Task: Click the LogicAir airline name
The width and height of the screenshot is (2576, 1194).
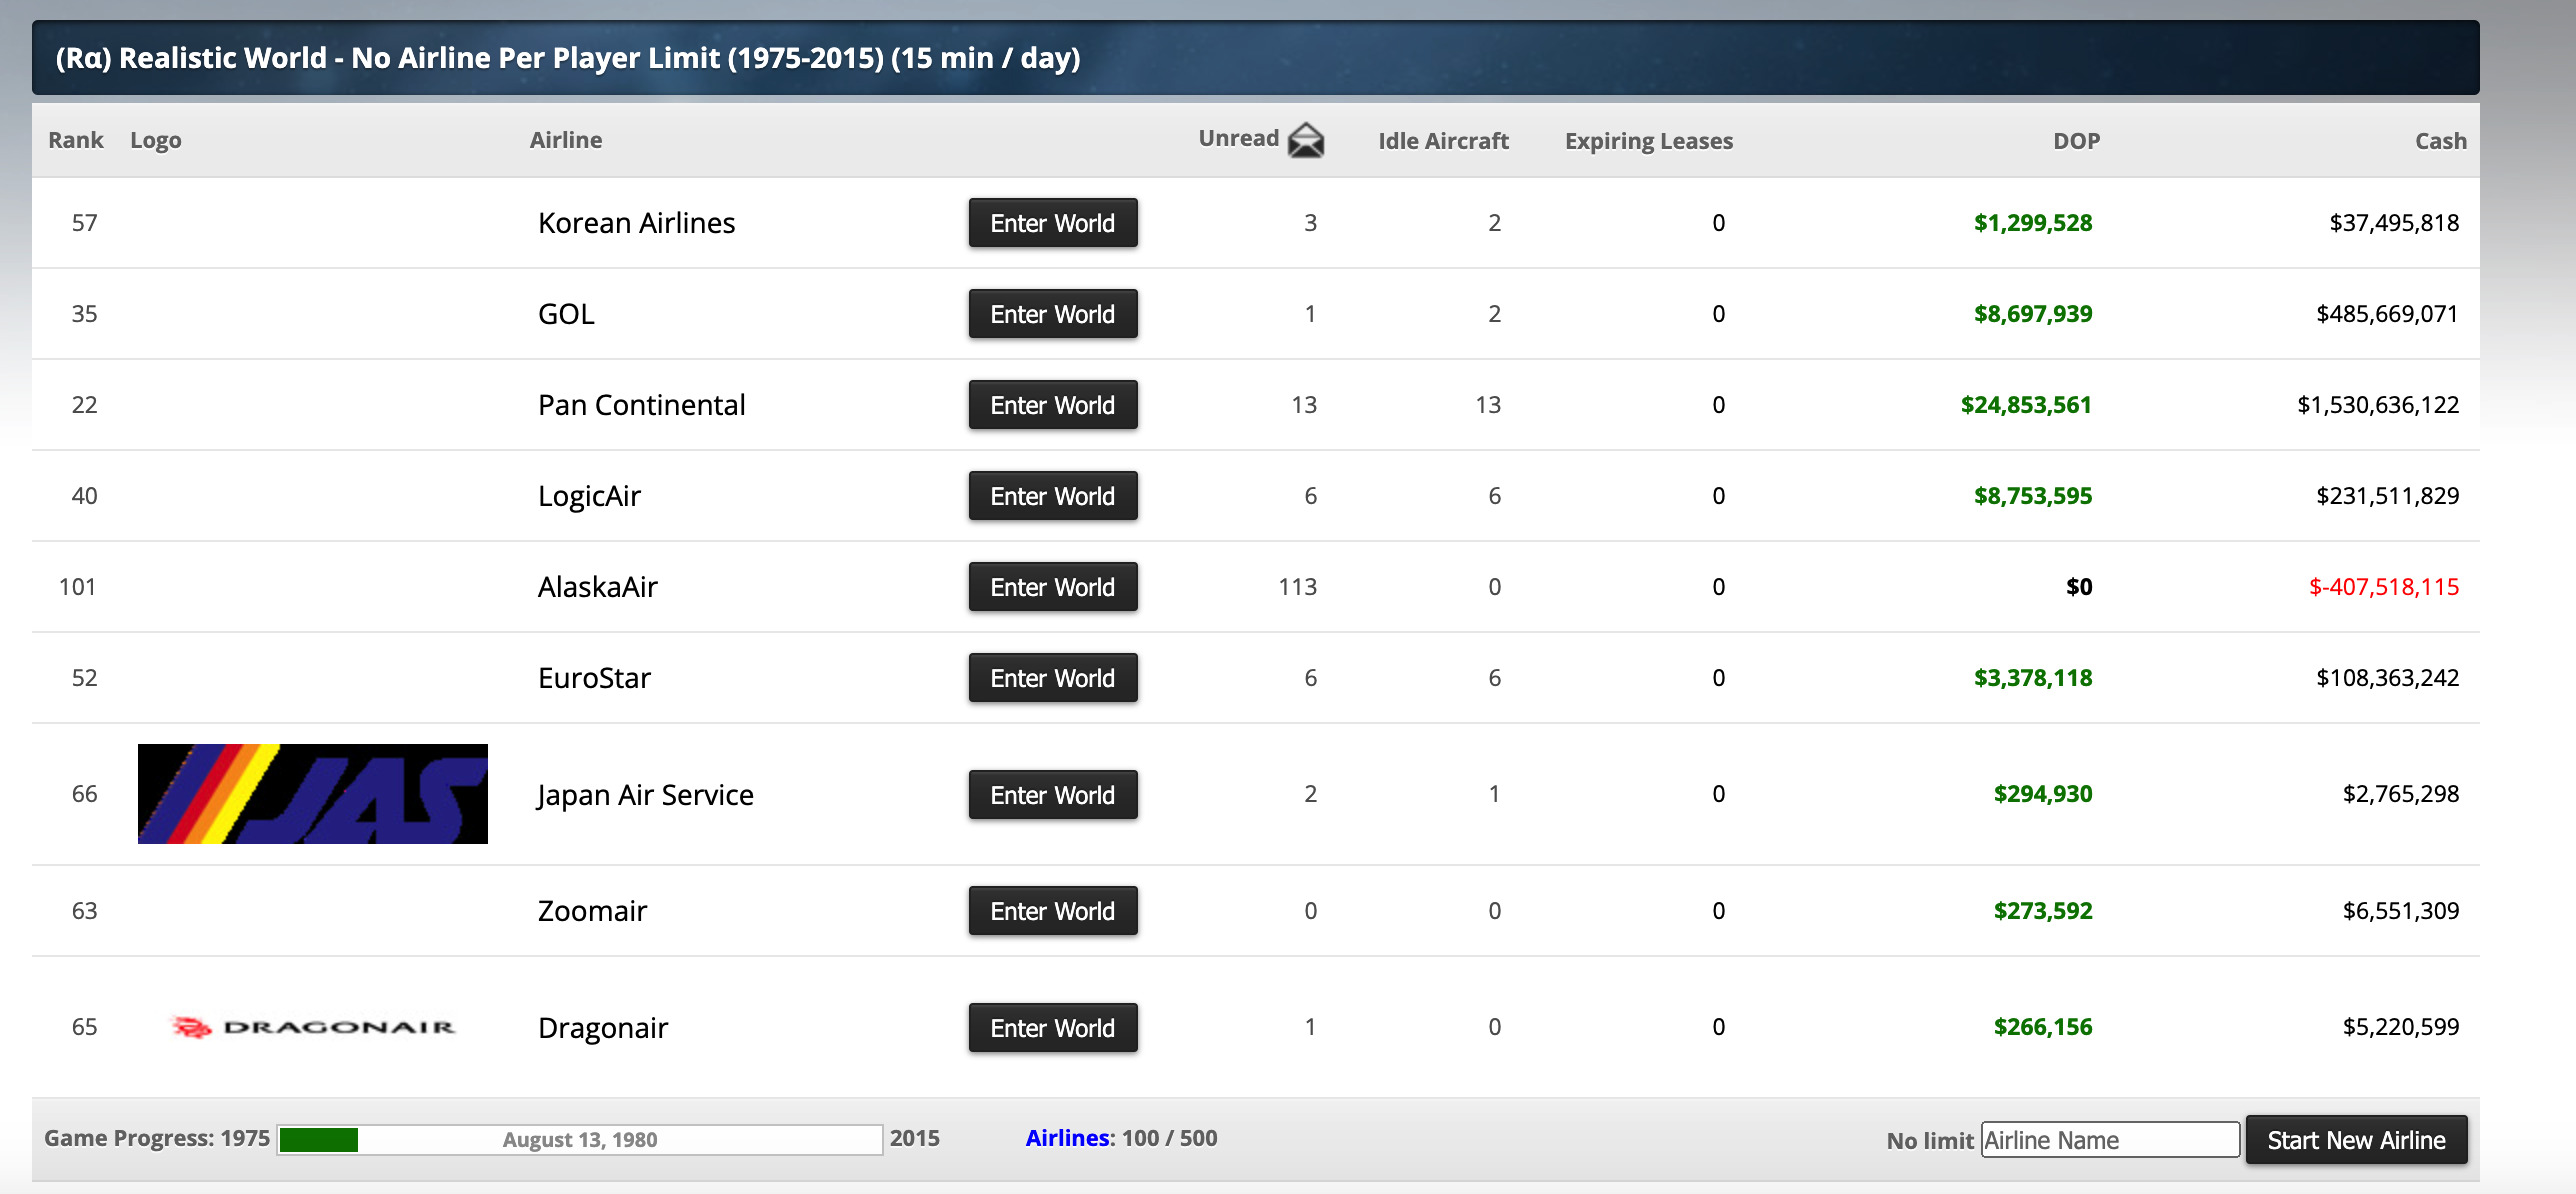Action: [x=589, y=496]
